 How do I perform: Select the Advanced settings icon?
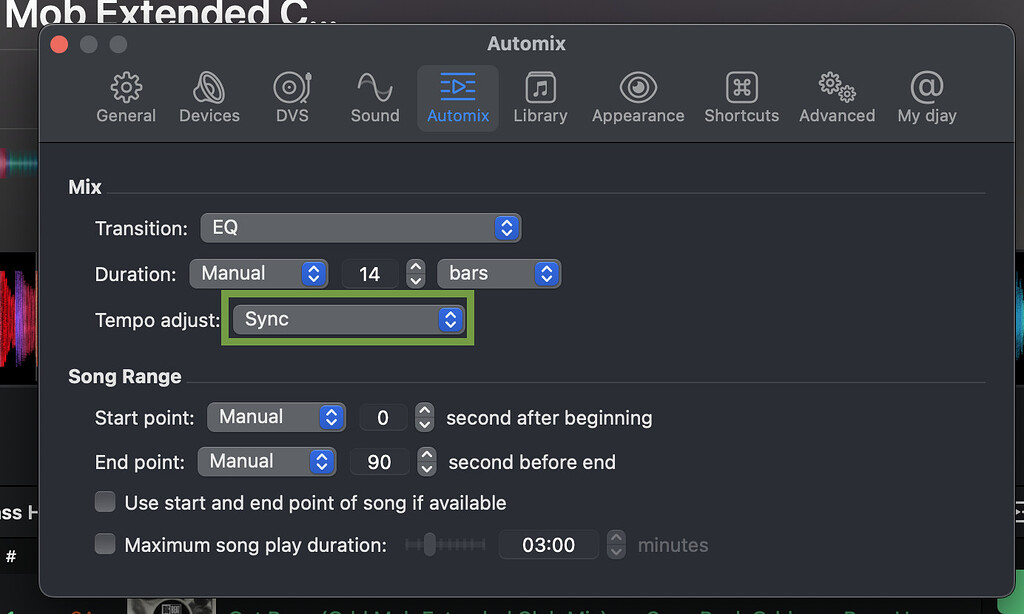point(836,97)
